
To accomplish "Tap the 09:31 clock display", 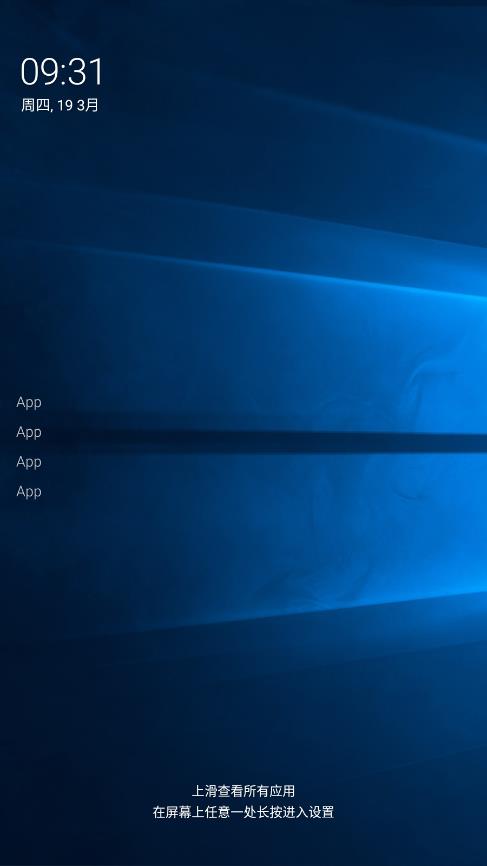I will point(62,72).
